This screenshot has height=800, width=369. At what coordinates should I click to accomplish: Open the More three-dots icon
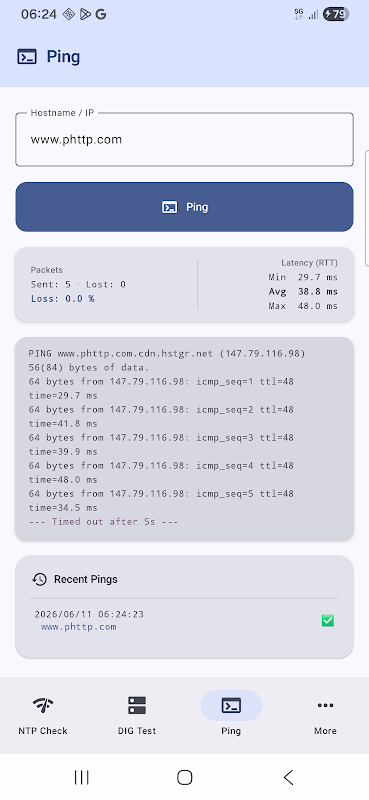click(x=325, y=705)
